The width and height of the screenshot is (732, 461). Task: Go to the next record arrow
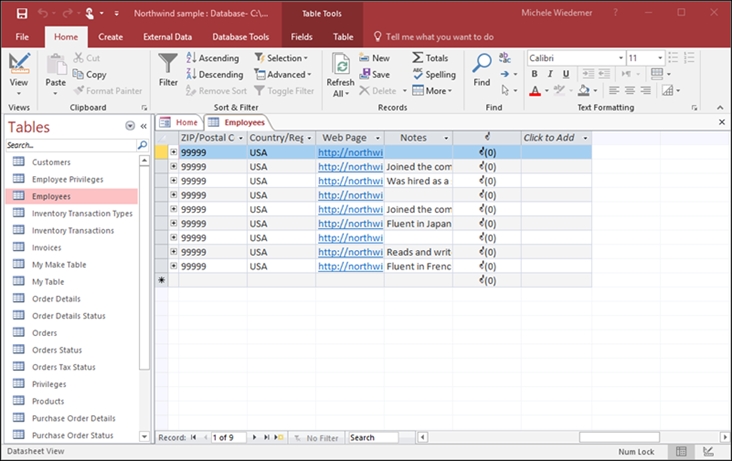254,437
